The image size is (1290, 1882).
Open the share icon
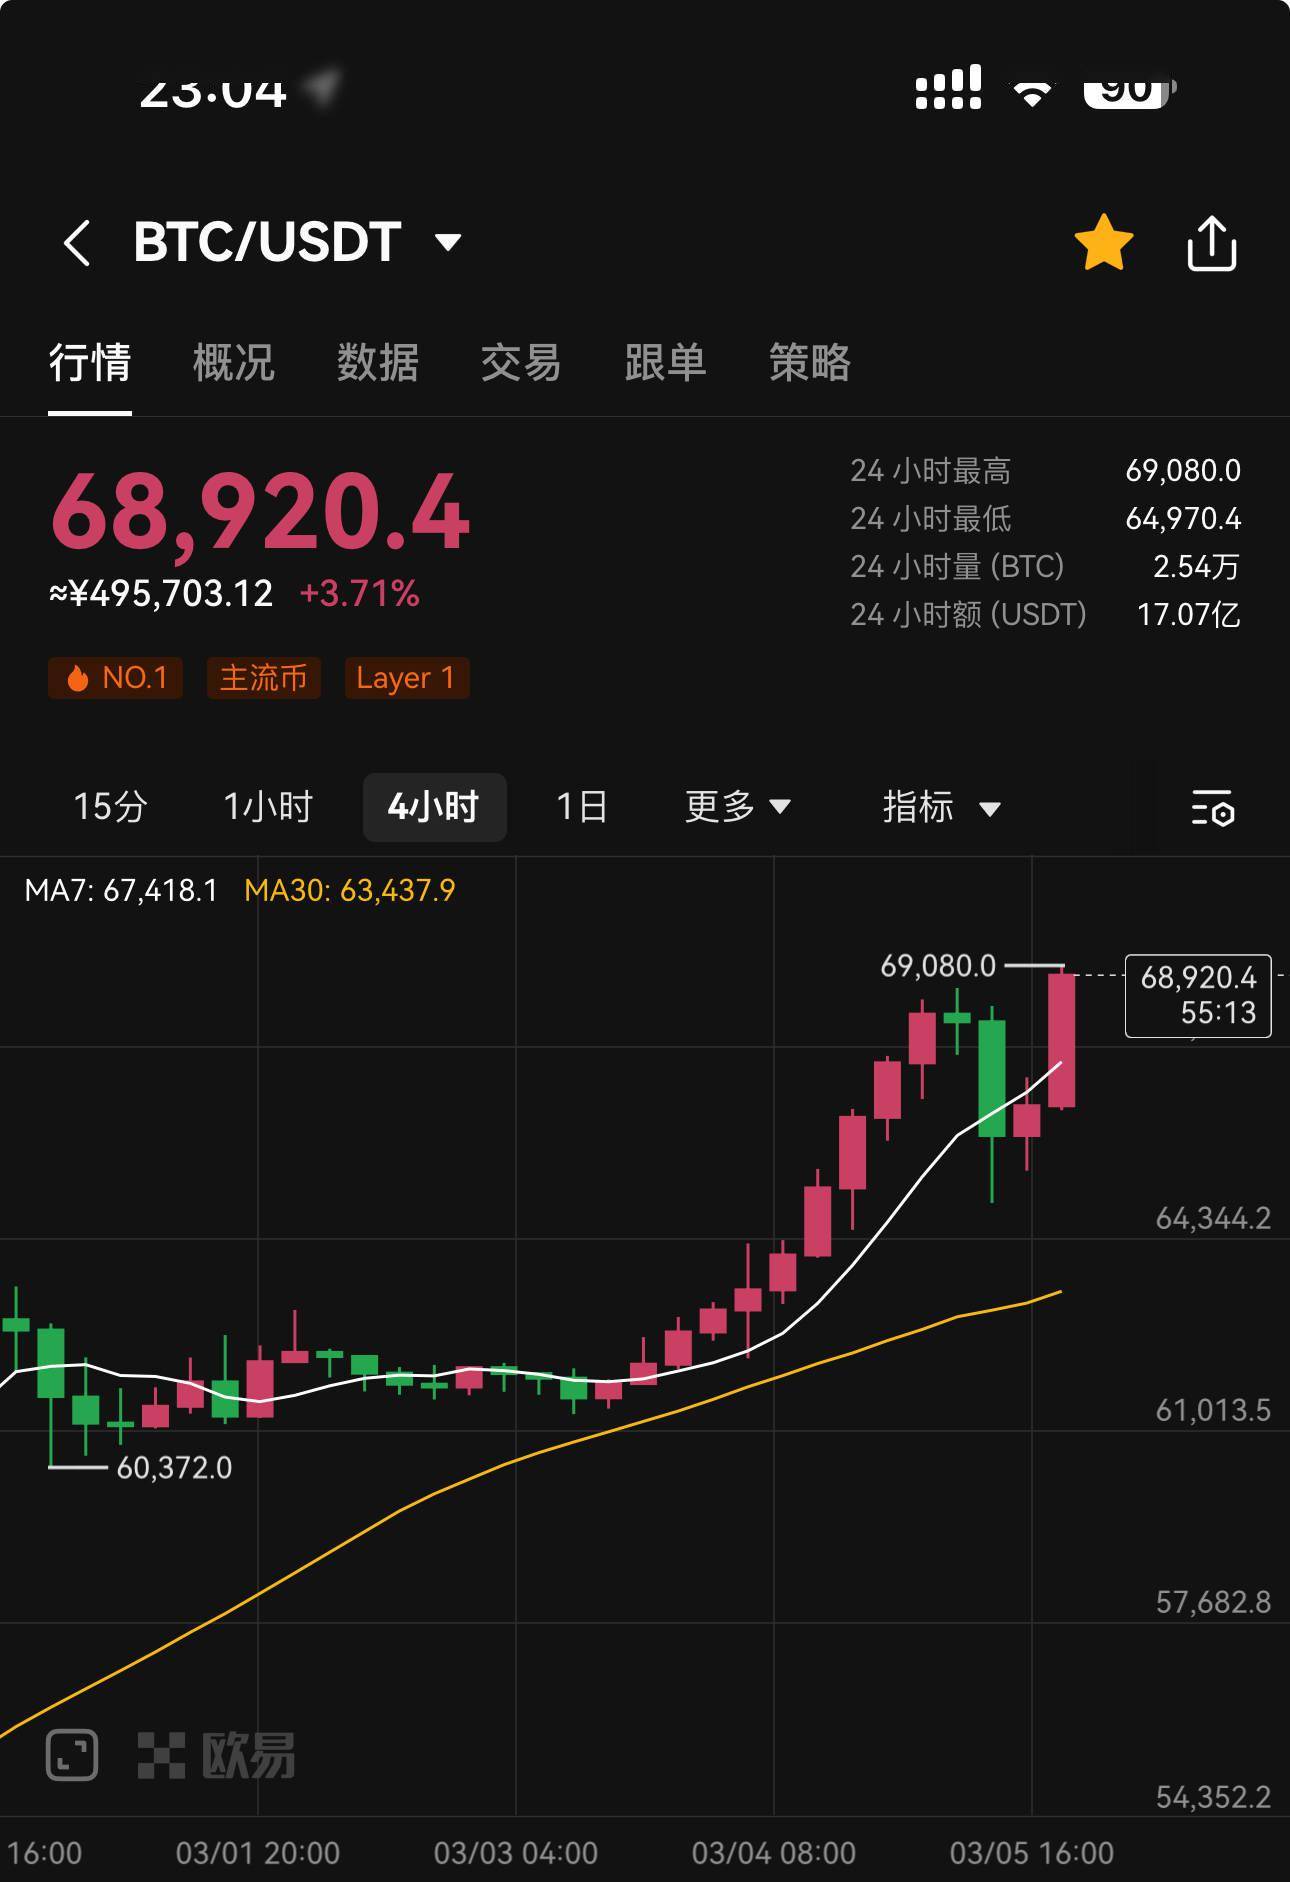[1211, 243]
